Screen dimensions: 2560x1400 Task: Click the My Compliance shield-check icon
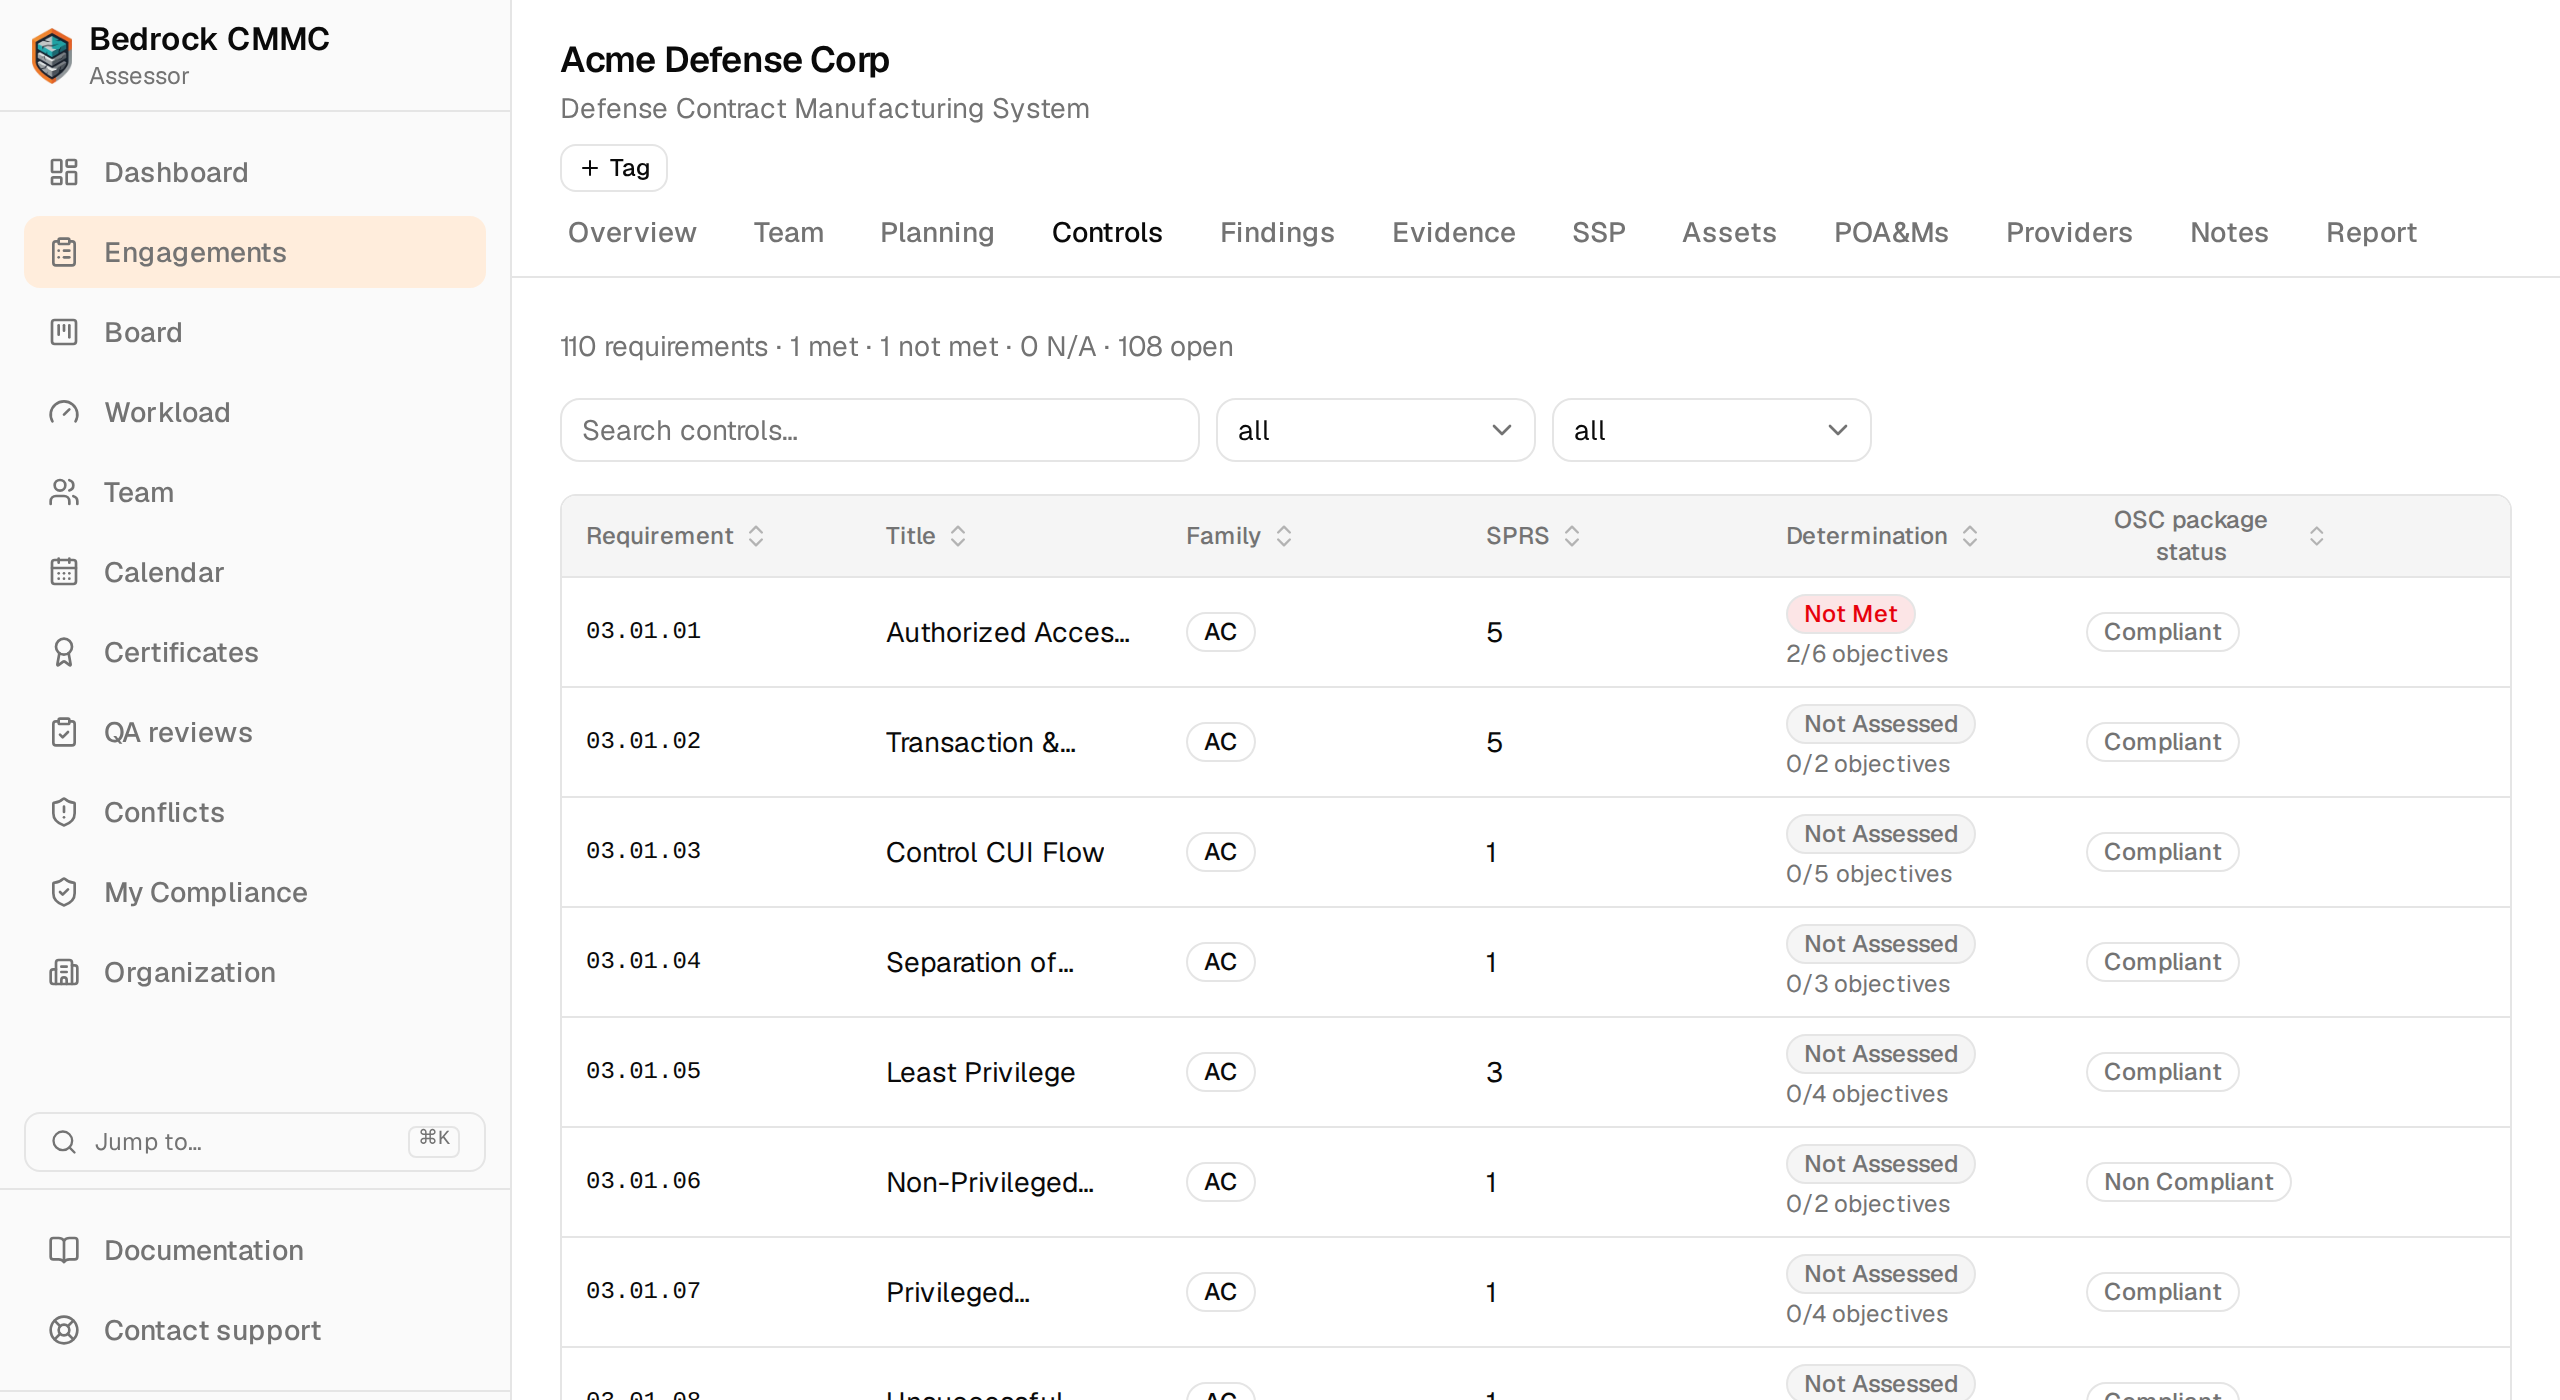pos(64,892)
